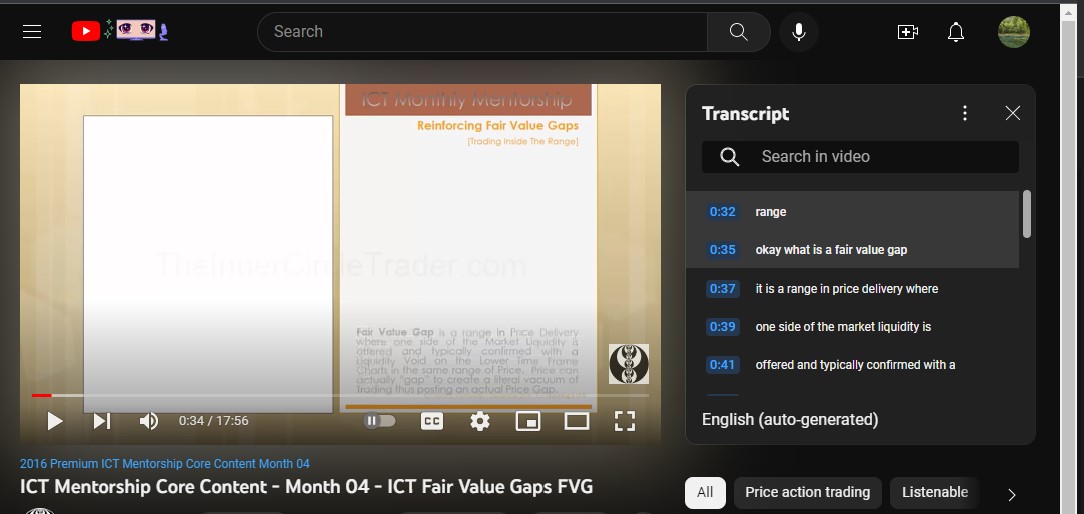Click the transcript panel scrollbar

pyautogui.click(x=1027, y=214)
